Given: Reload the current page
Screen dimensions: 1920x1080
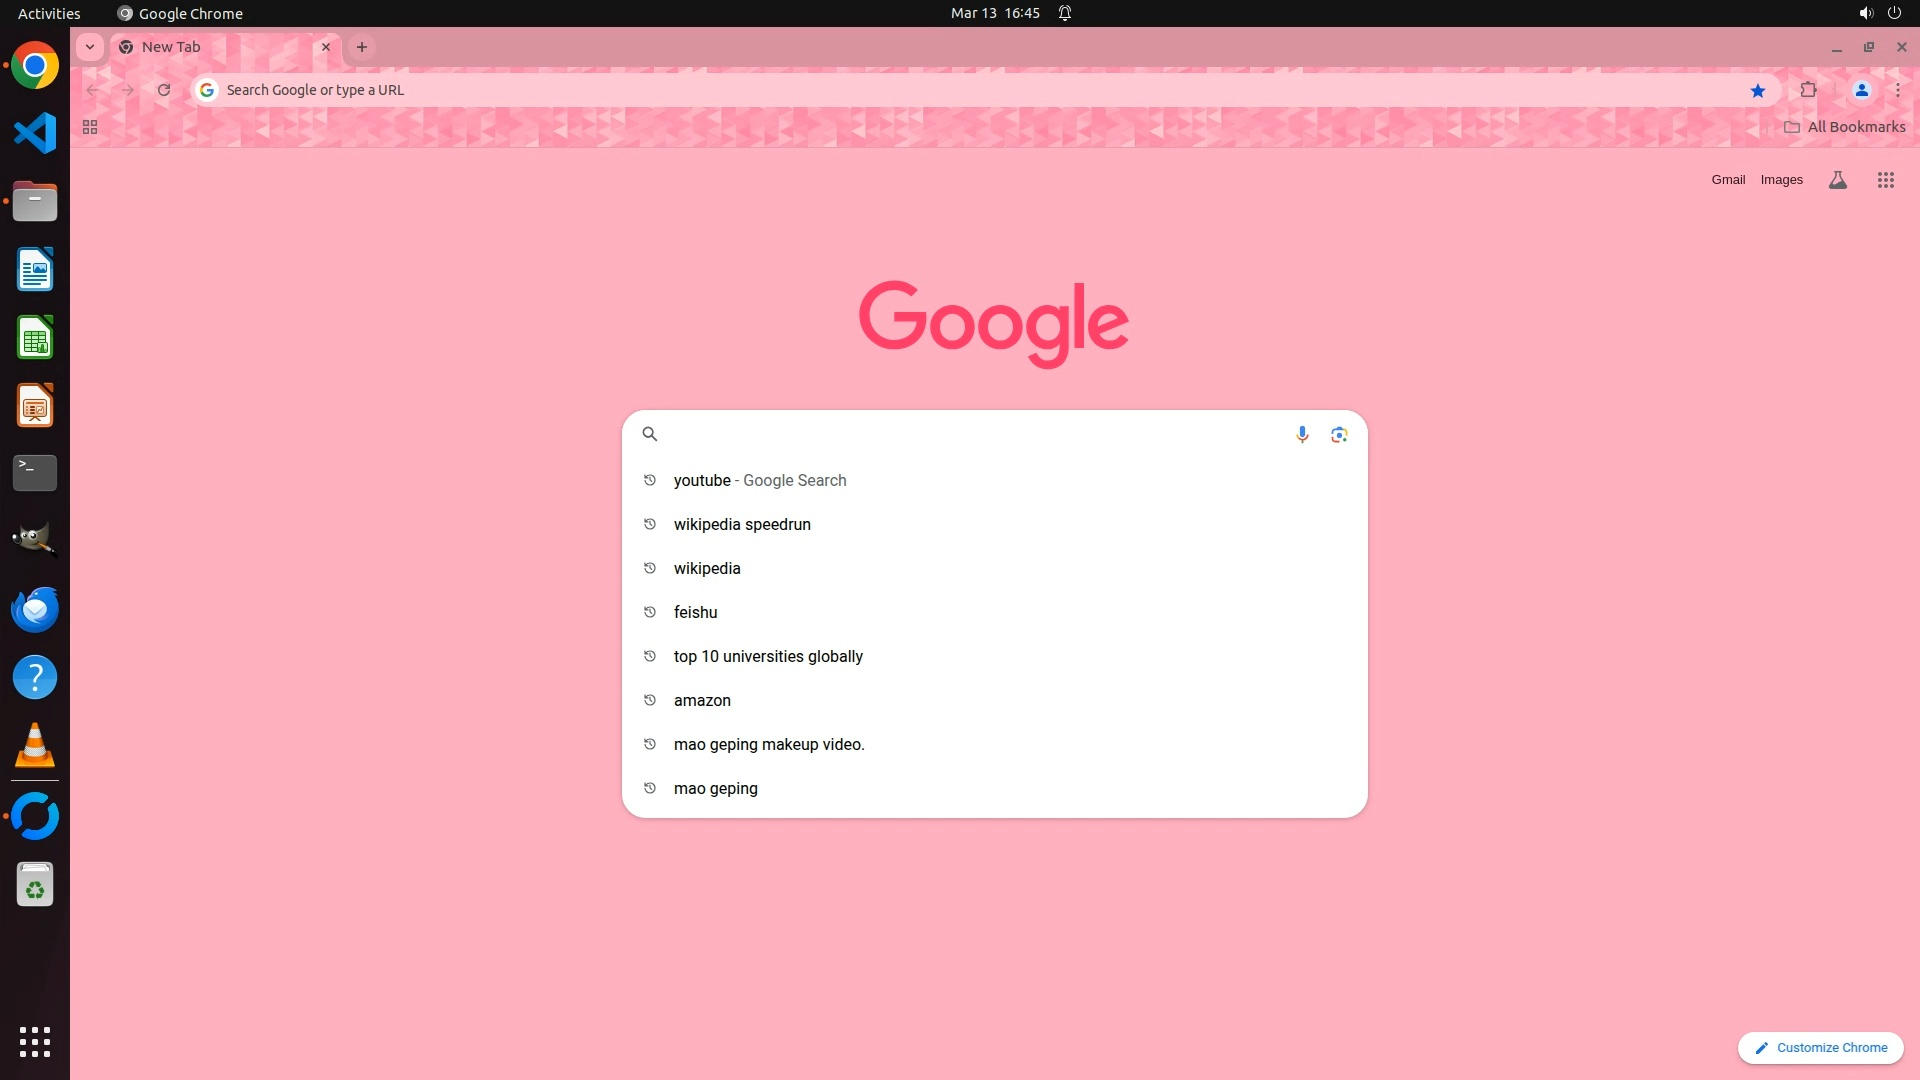Looking at the screenshot, I should pos(164,90).
